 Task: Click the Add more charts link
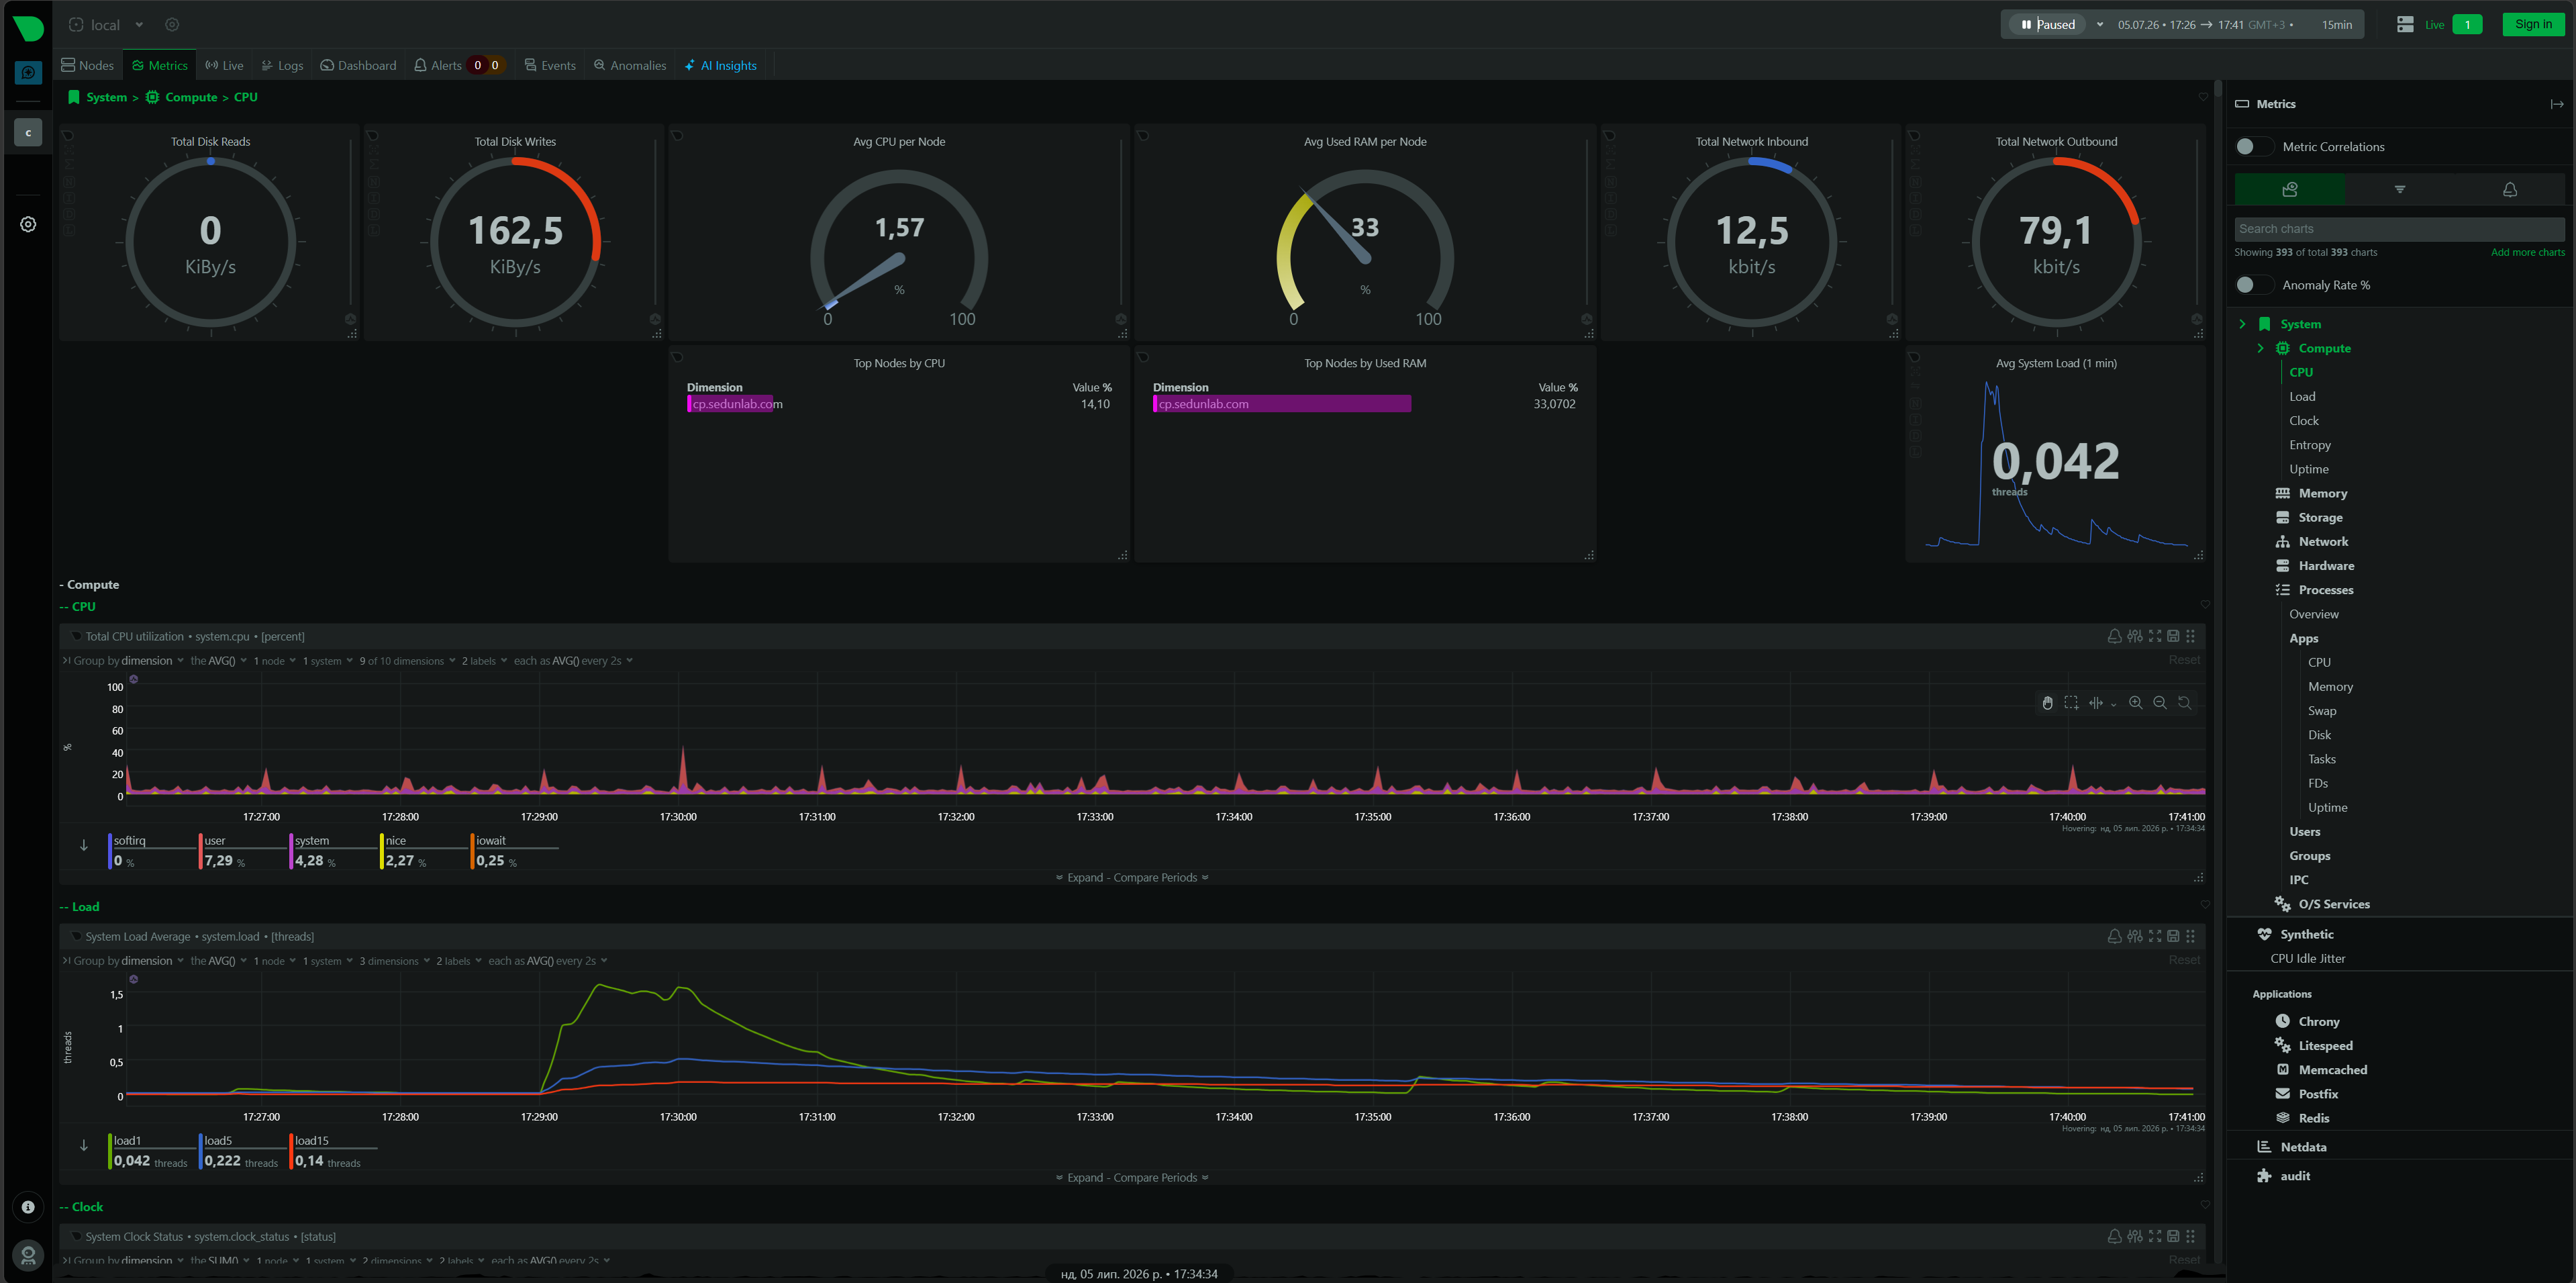tap(2527, 253)
